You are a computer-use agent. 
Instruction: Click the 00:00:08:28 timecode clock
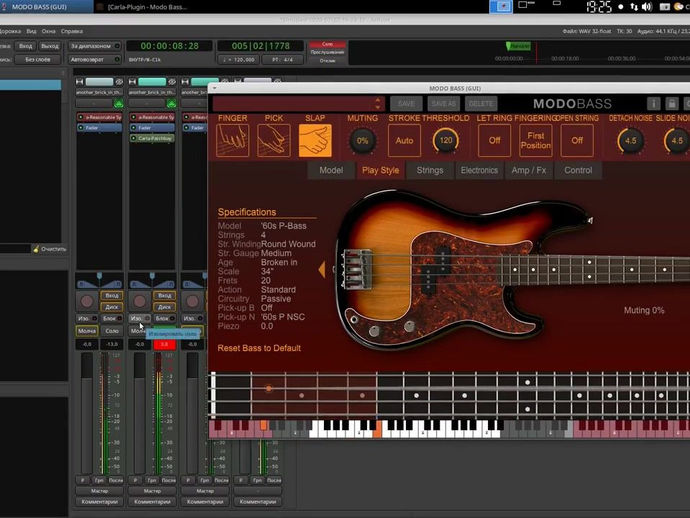[169, 46]
